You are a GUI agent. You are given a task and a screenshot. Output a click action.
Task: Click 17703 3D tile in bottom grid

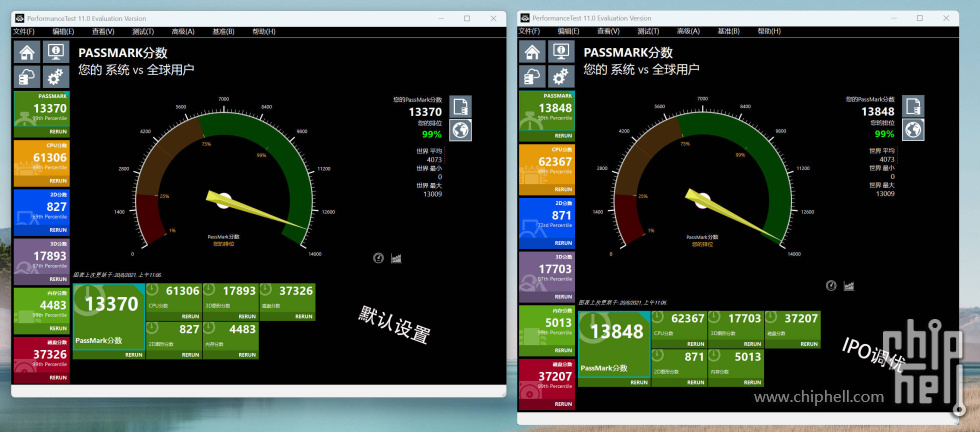click(736, 329)
